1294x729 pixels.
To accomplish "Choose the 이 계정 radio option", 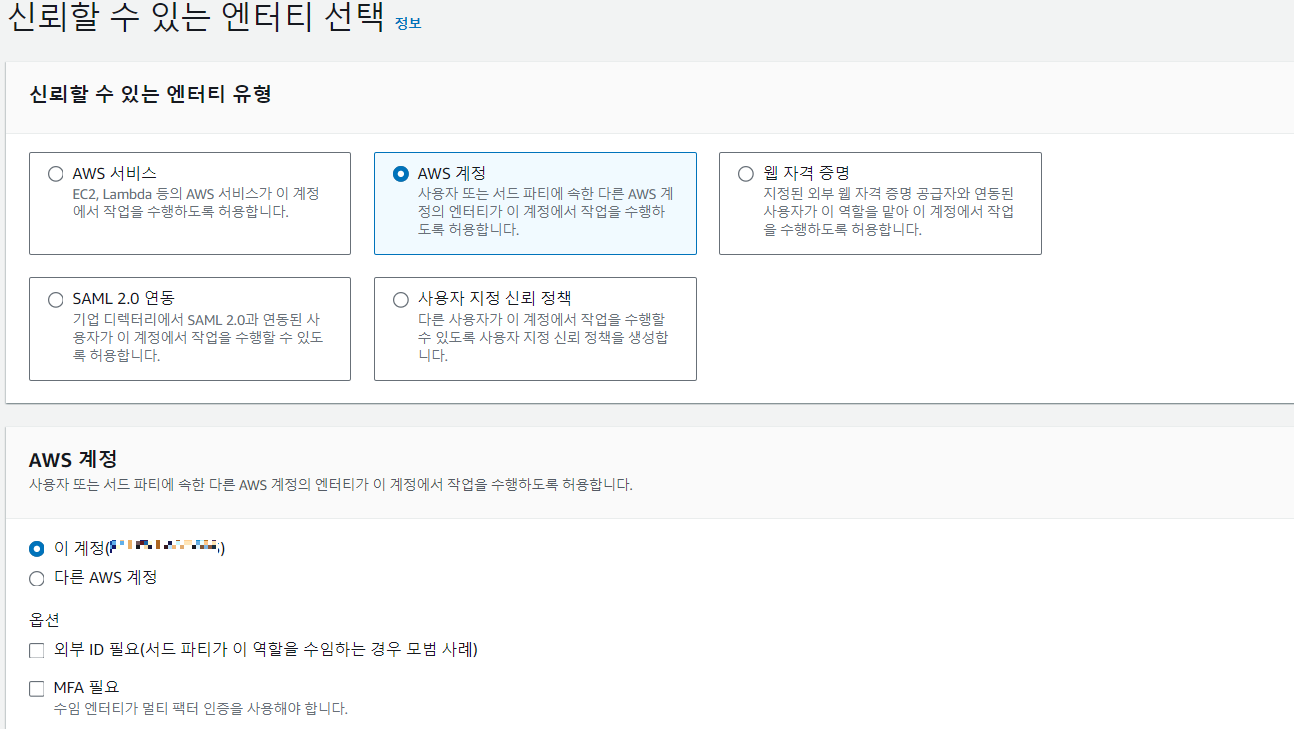I will coord(37,548).
